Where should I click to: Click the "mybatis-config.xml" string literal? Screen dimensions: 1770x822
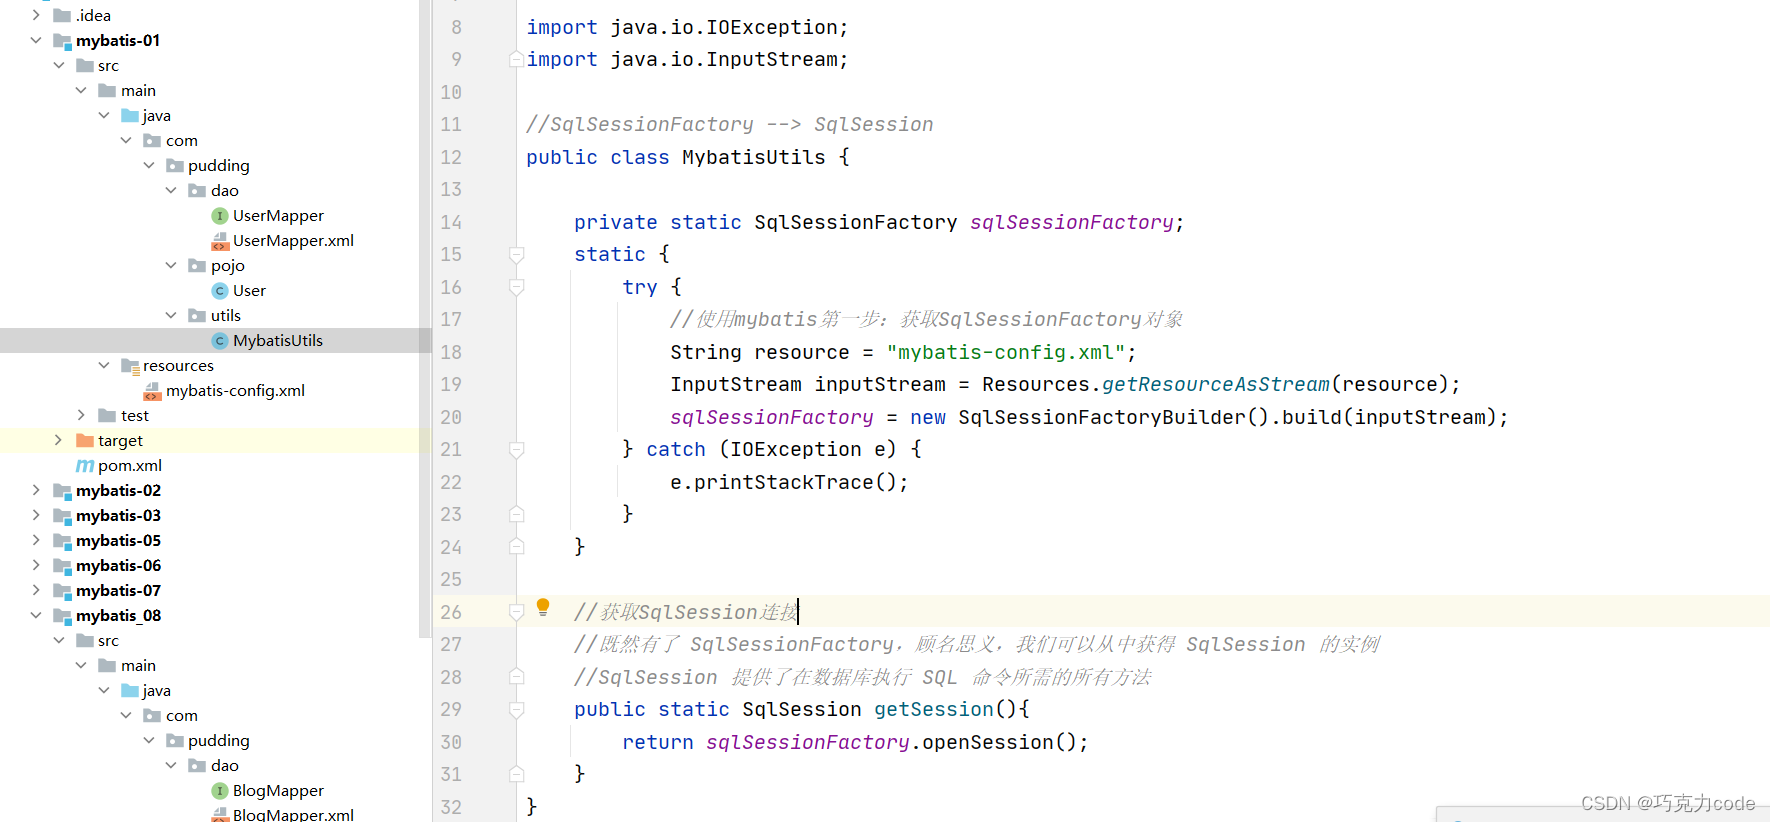coord(1006,353)
